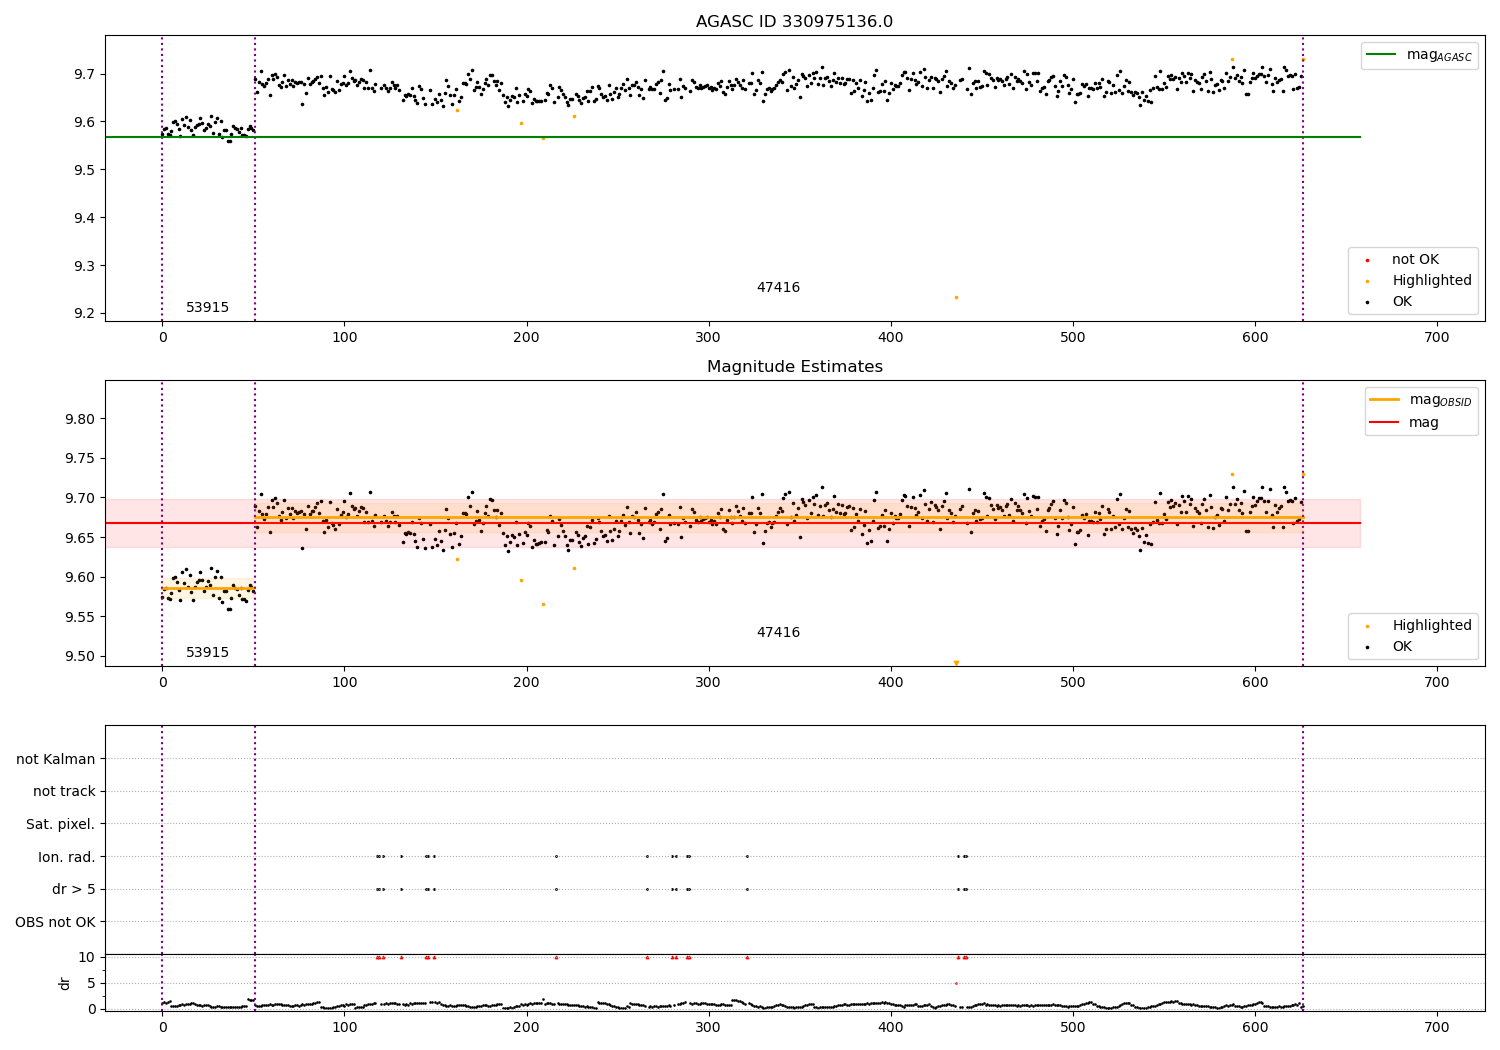Click the 9.80 y-axis tick label
Screen dimensions: 1500x1050
coord(82,420)
